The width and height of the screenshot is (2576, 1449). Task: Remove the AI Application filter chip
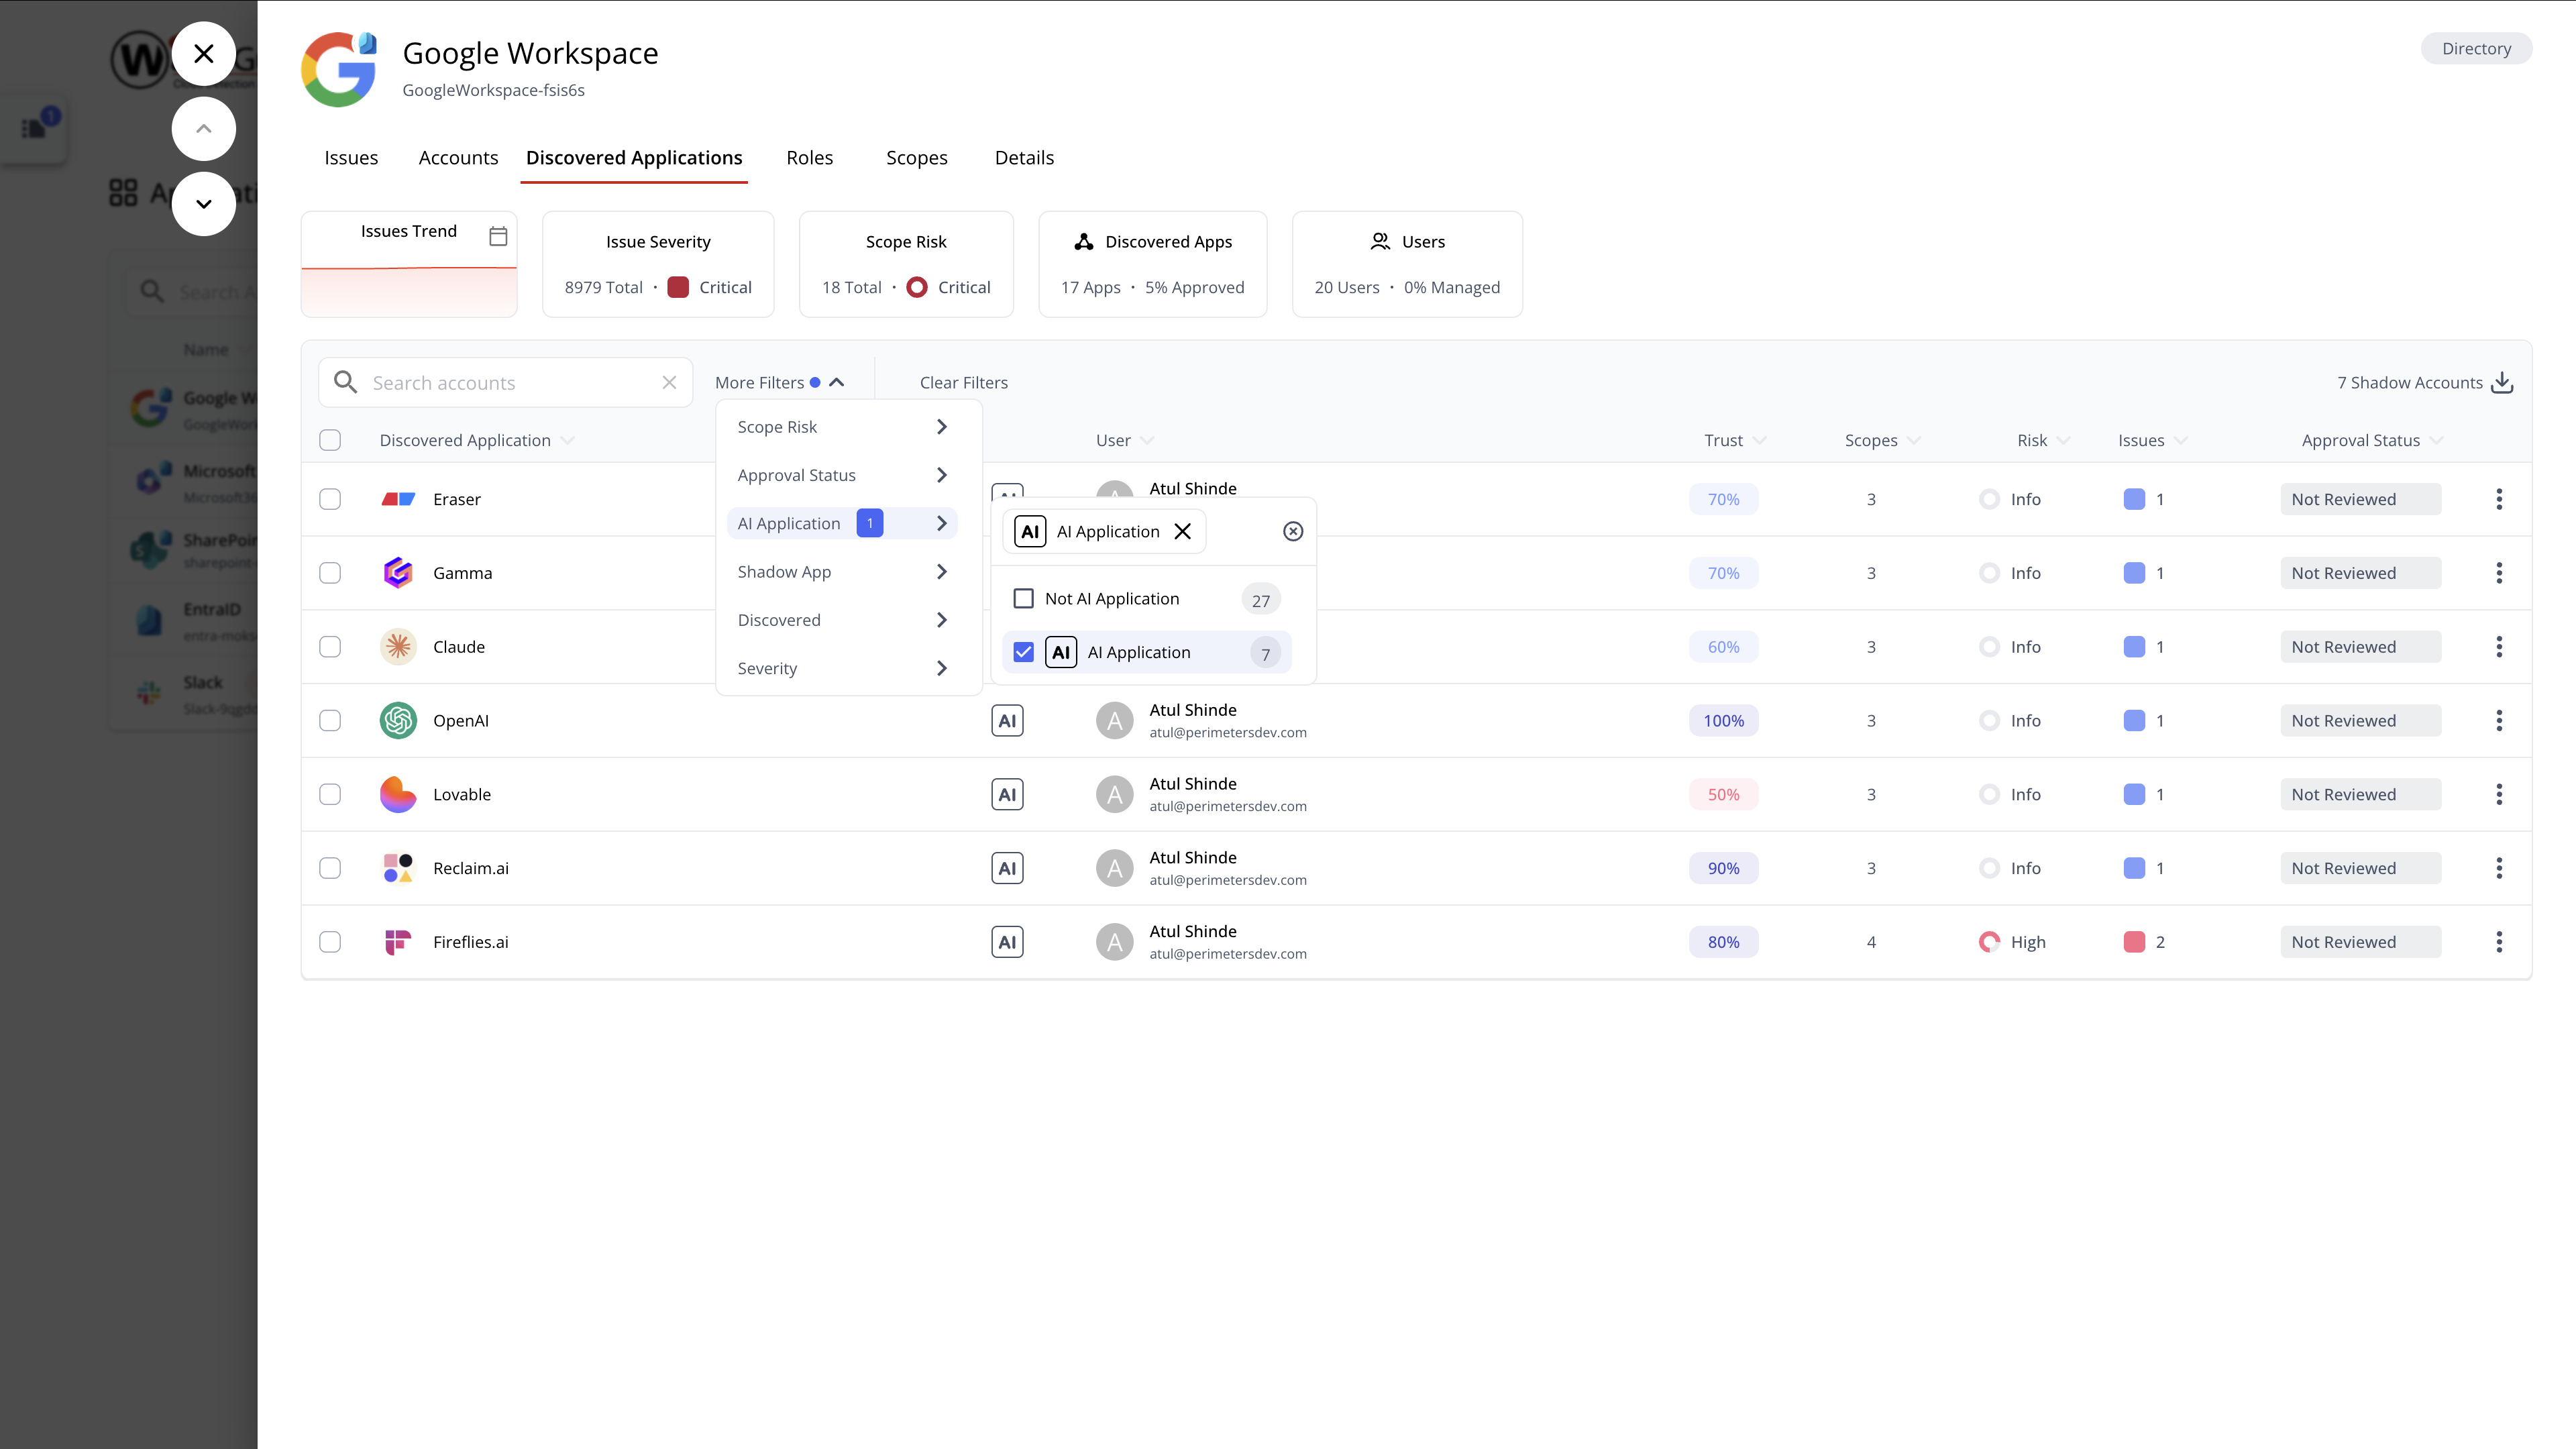pyautogui.click(x=1183, y=532)
